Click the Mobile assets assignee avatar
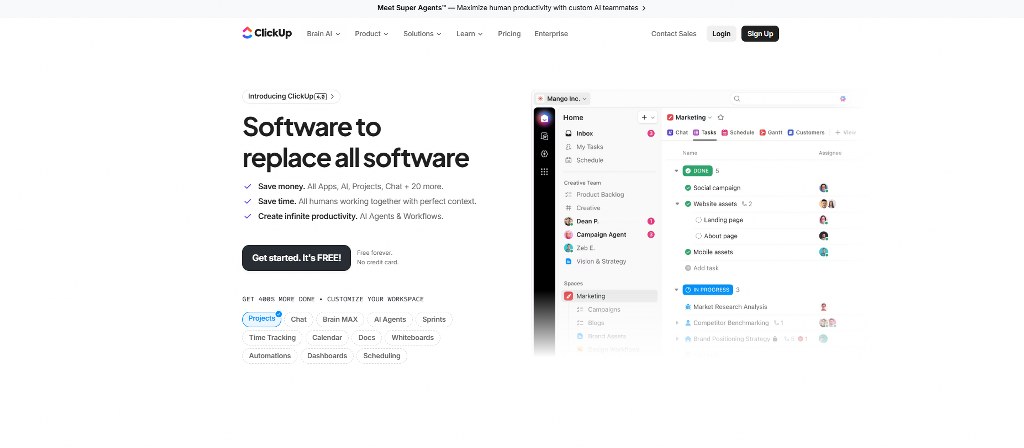 (824, 252)
